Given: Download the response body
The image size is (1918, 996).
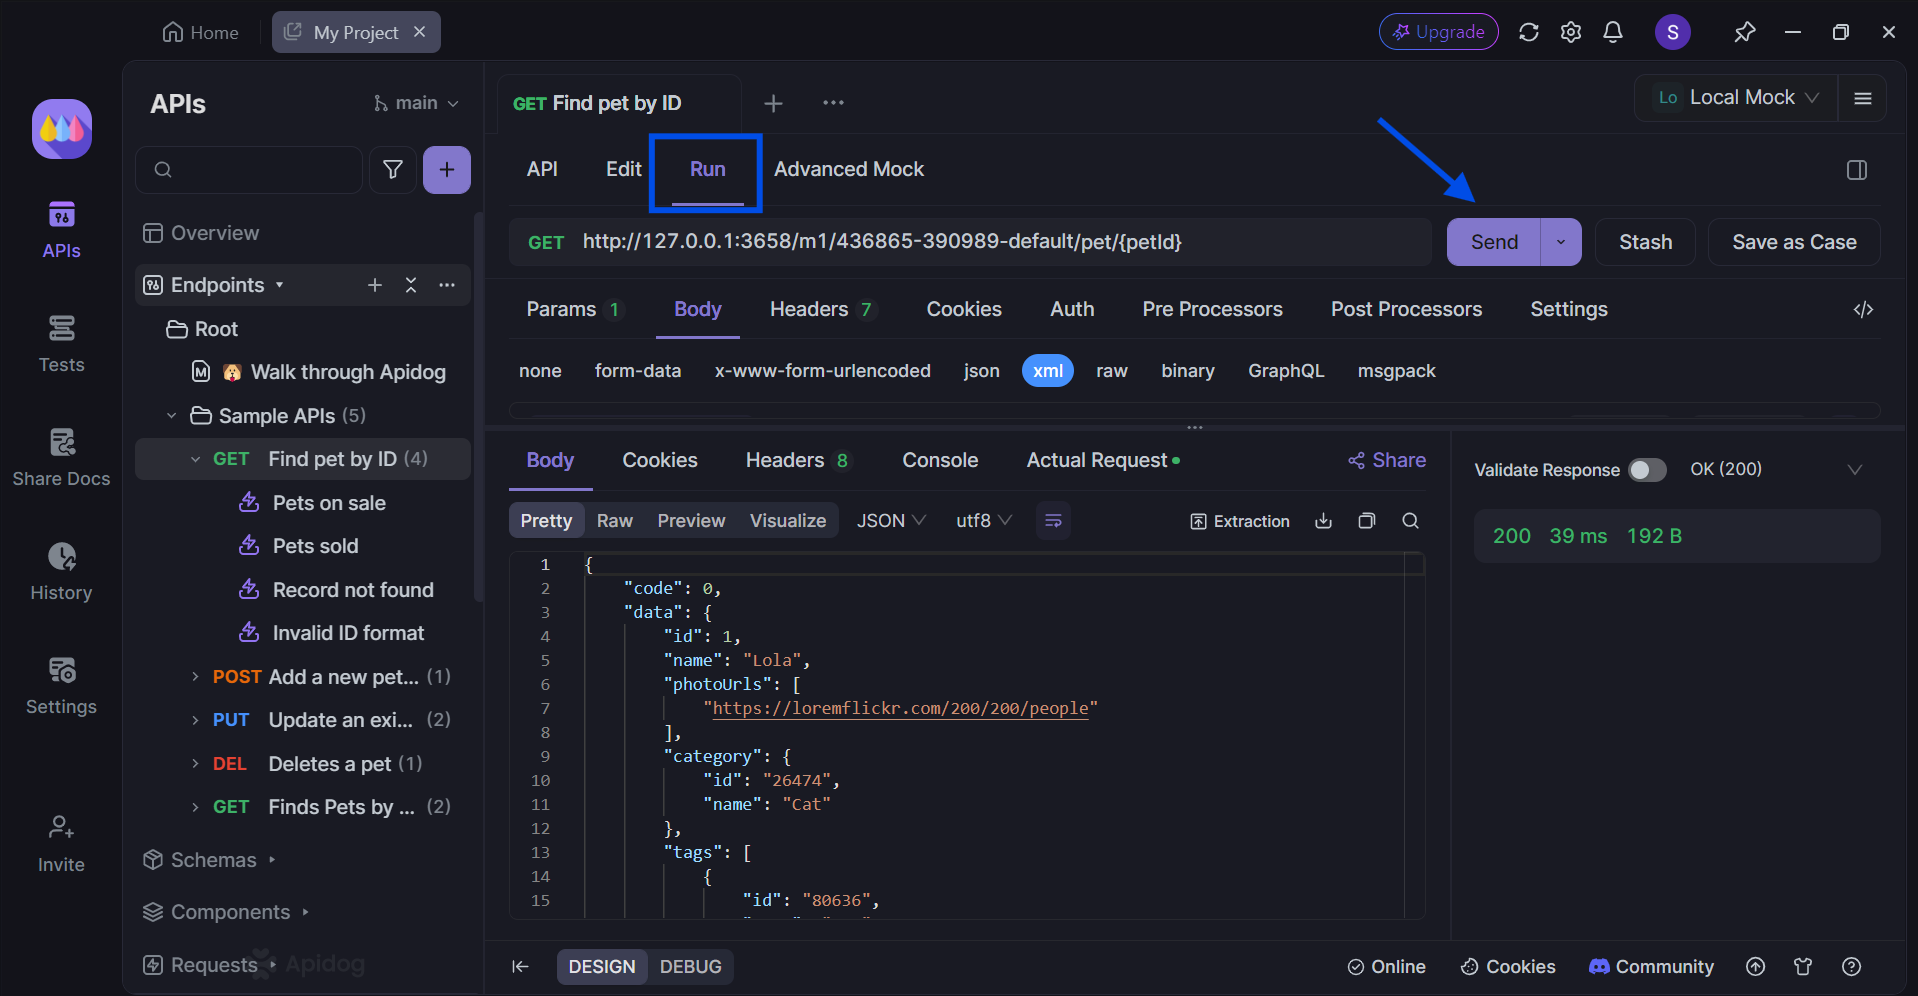Looking at the screenshot, I should 1323,521.
